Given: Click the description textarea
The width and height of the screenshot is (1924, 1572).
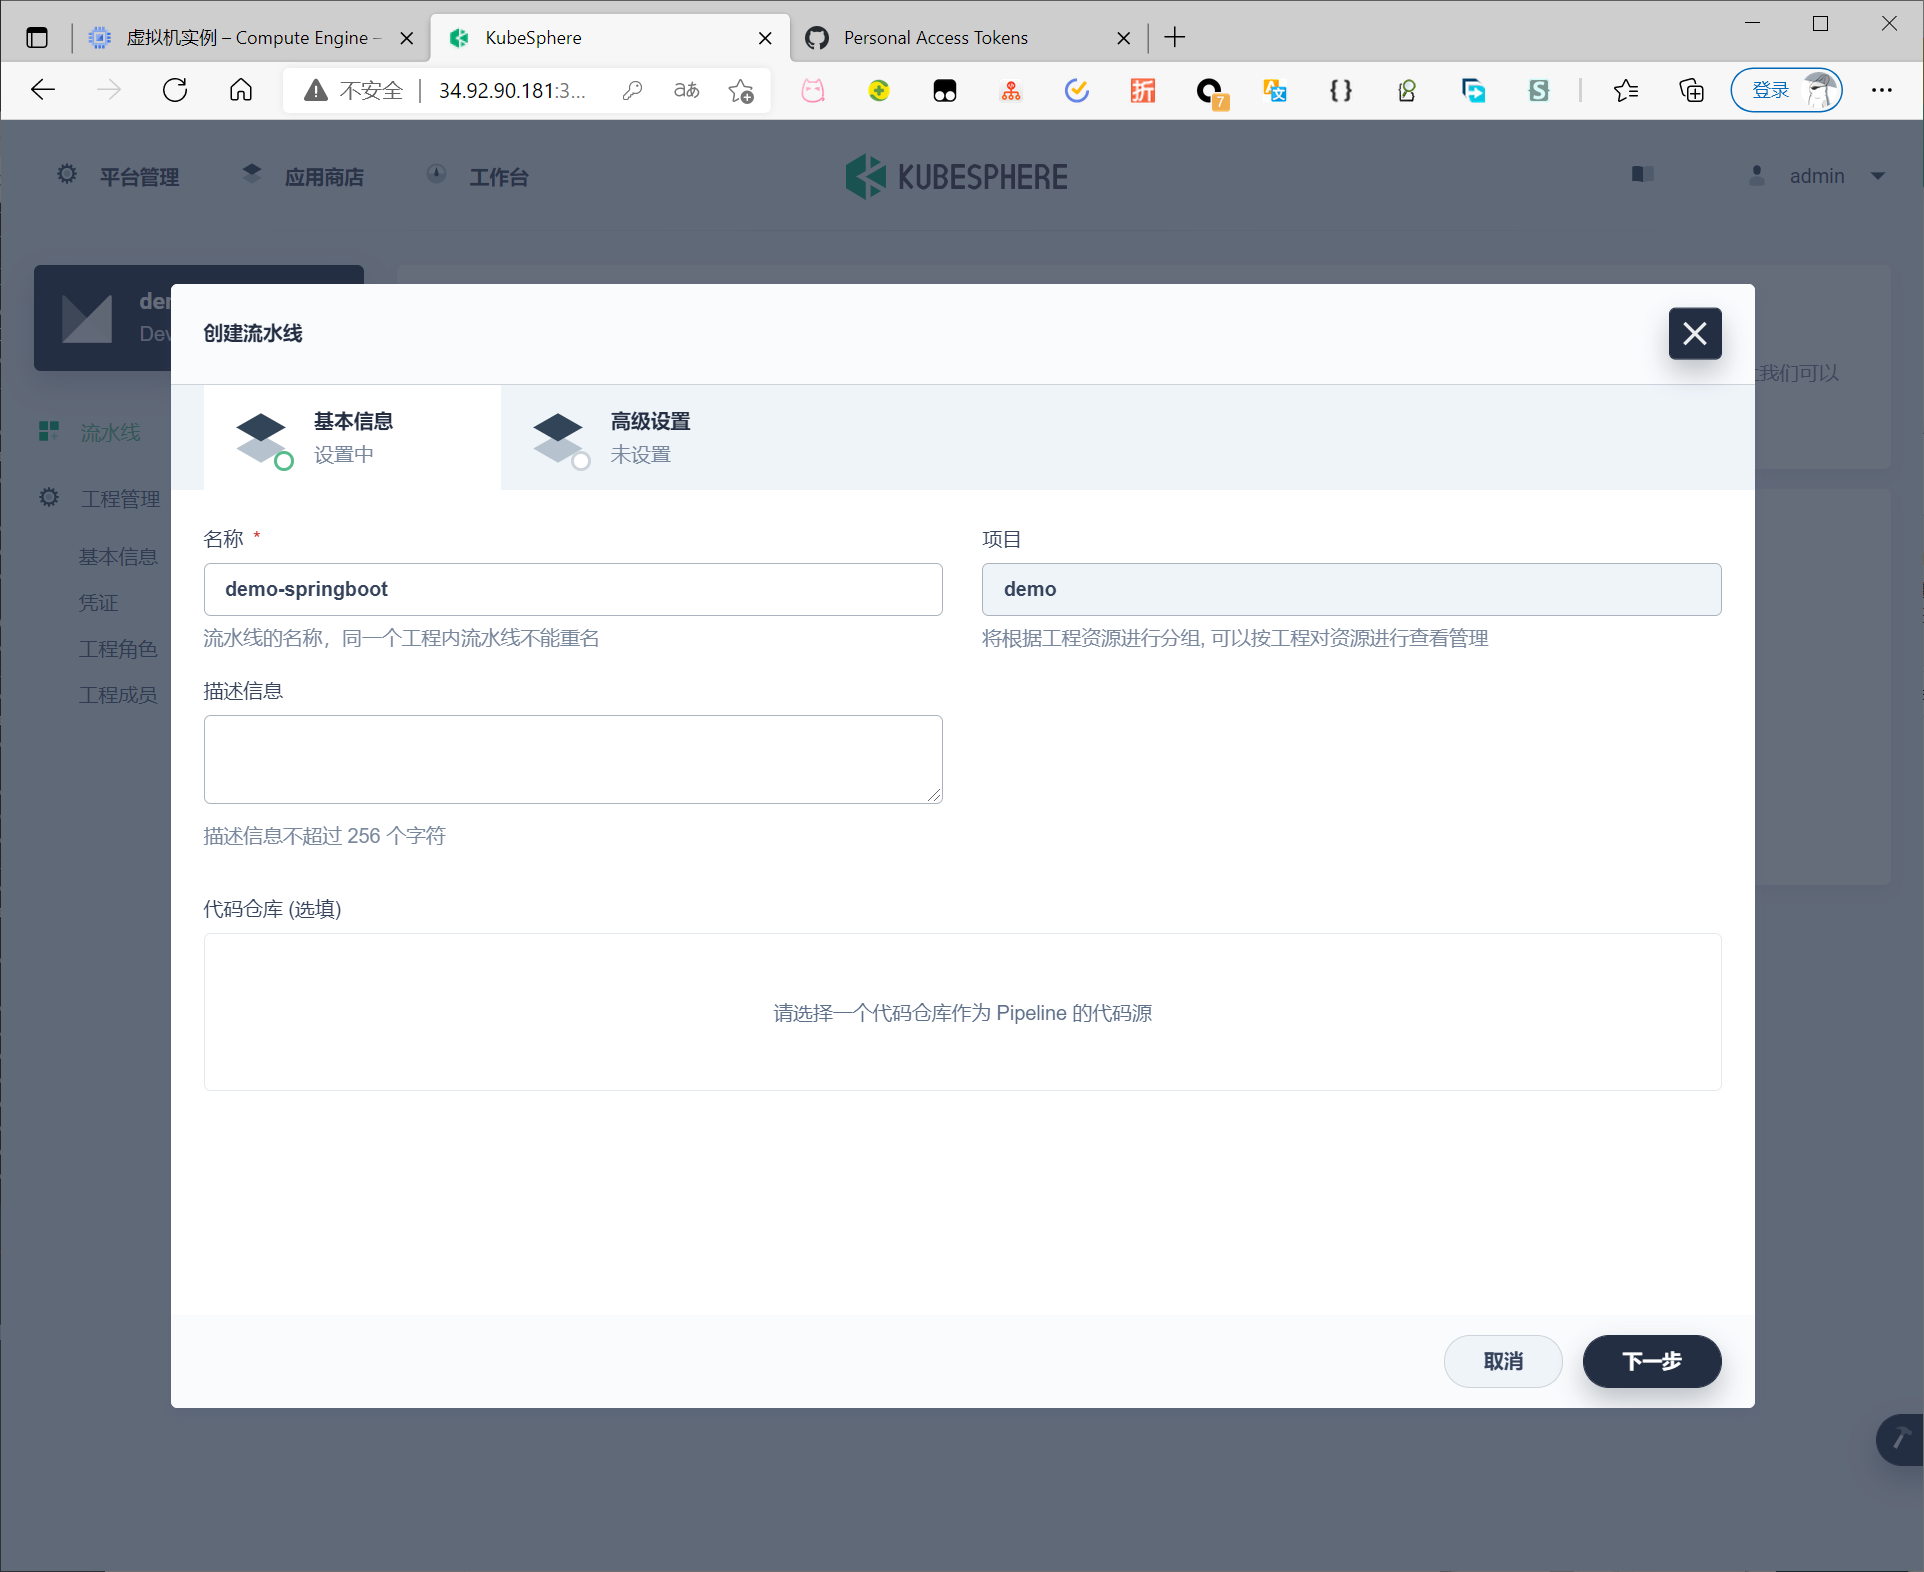Looking at the screenshot, I should click(572, 759).
